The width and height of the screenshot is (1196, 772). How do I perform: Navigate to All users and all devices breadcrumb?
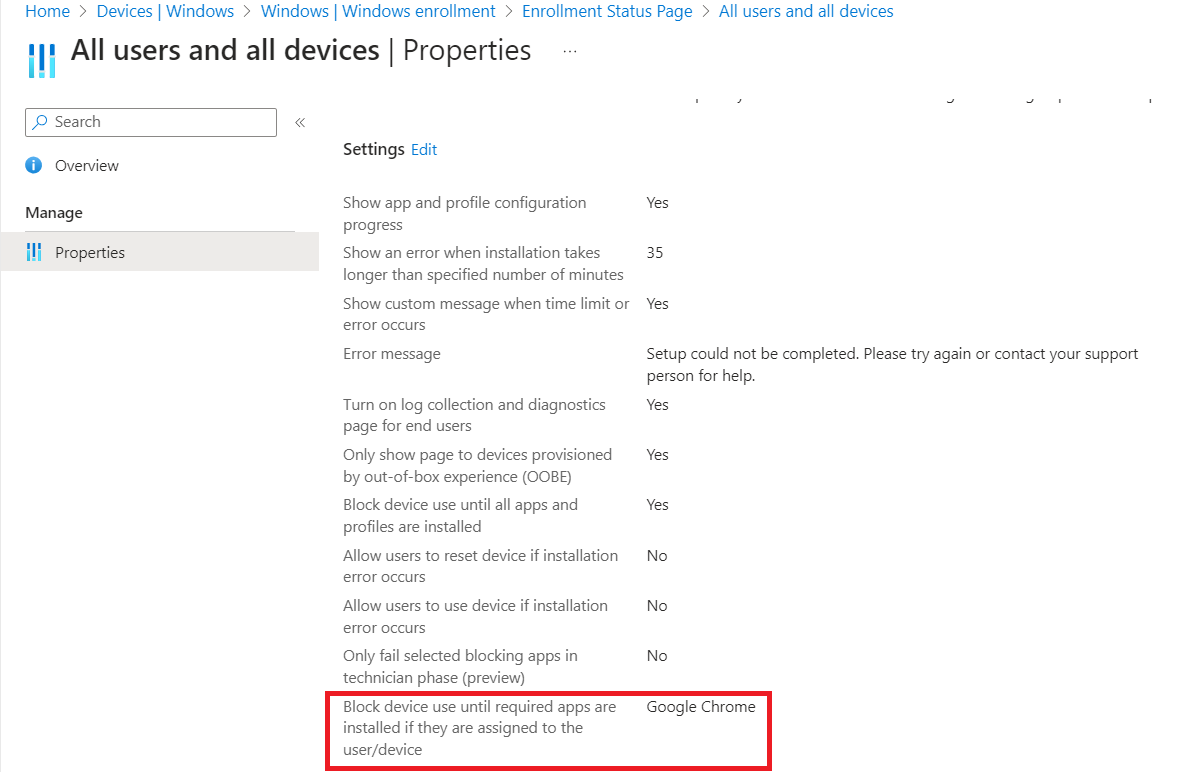tap(806, 11)
